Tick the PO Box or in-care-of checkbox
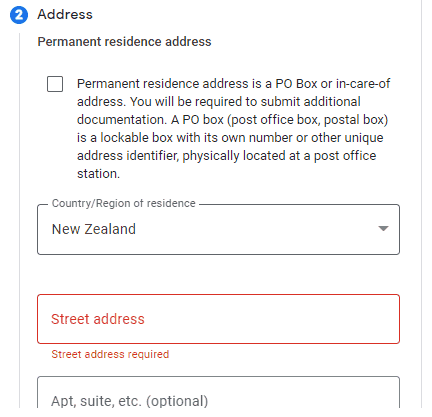432x417 pixels. coord(55,84)
